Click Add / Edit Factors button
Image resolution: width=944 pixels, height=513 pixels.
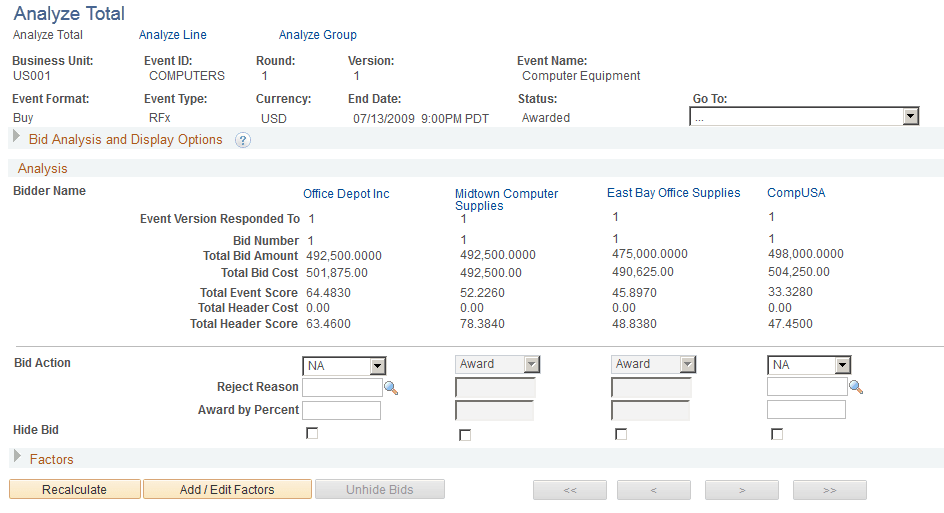click(227, 490)
